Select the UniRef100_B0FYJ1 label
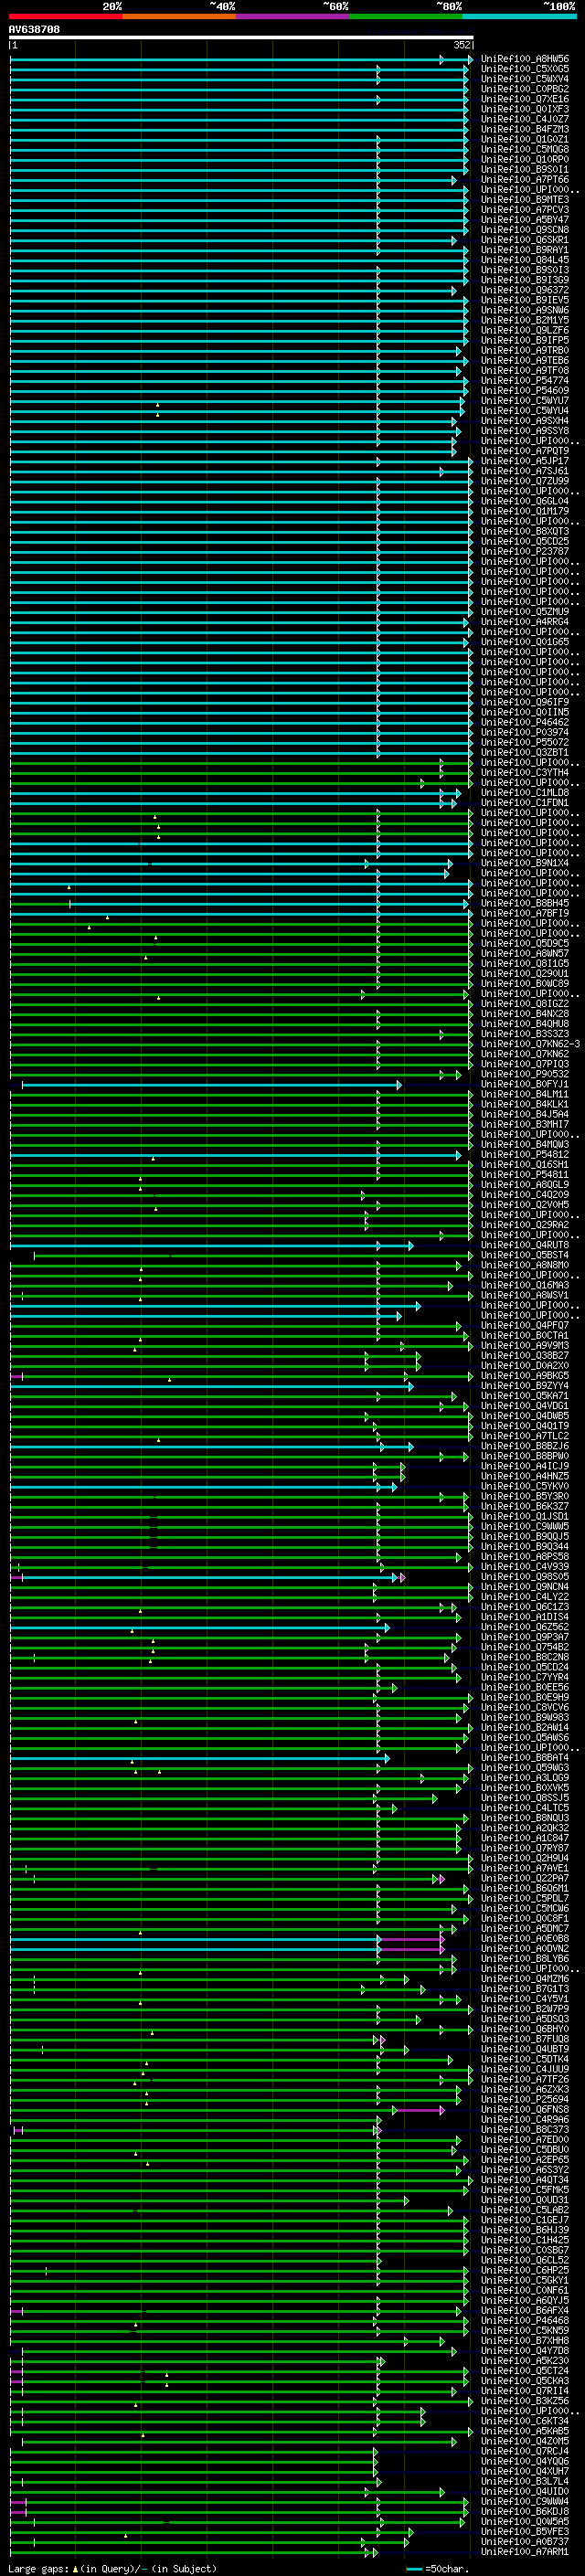The height and width of the screenshot is (2576, 585). (x=525, y=1084)
